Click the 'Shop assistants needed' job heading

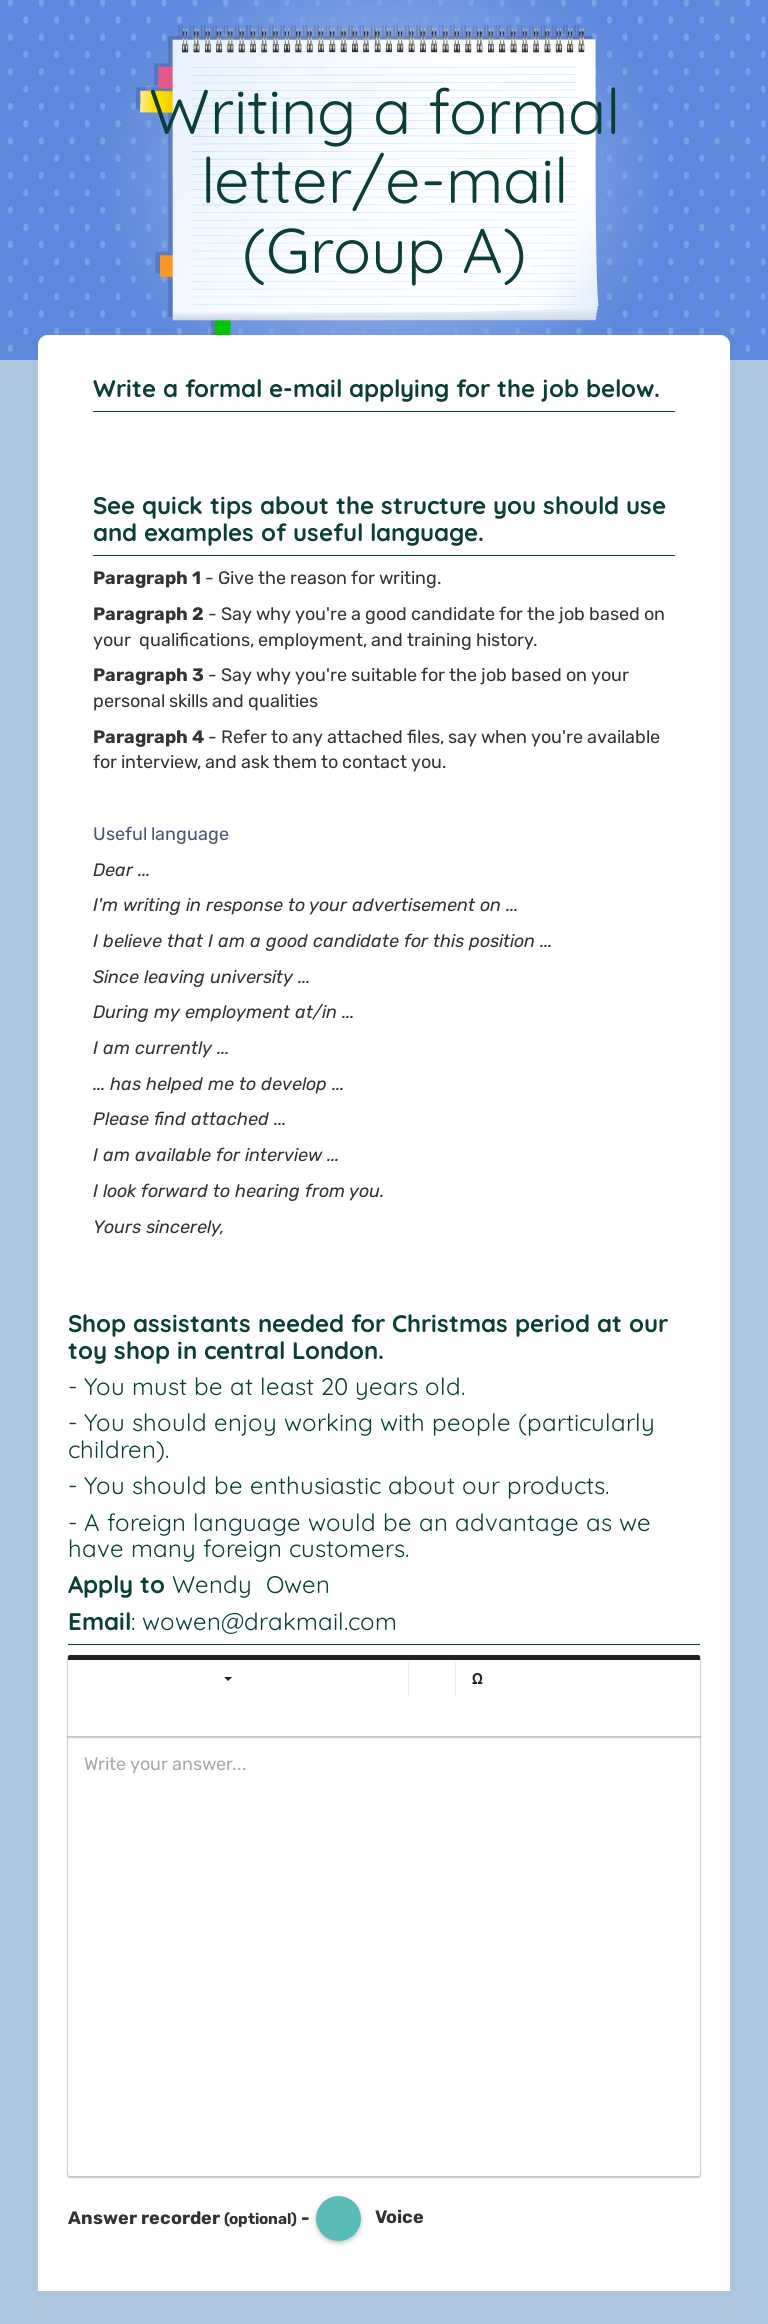click(367, 1337)
